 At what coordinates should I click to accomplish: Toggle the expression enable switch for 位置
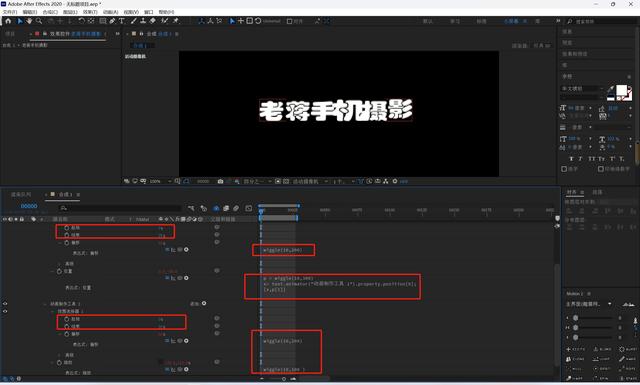click(x=167, y=278)
